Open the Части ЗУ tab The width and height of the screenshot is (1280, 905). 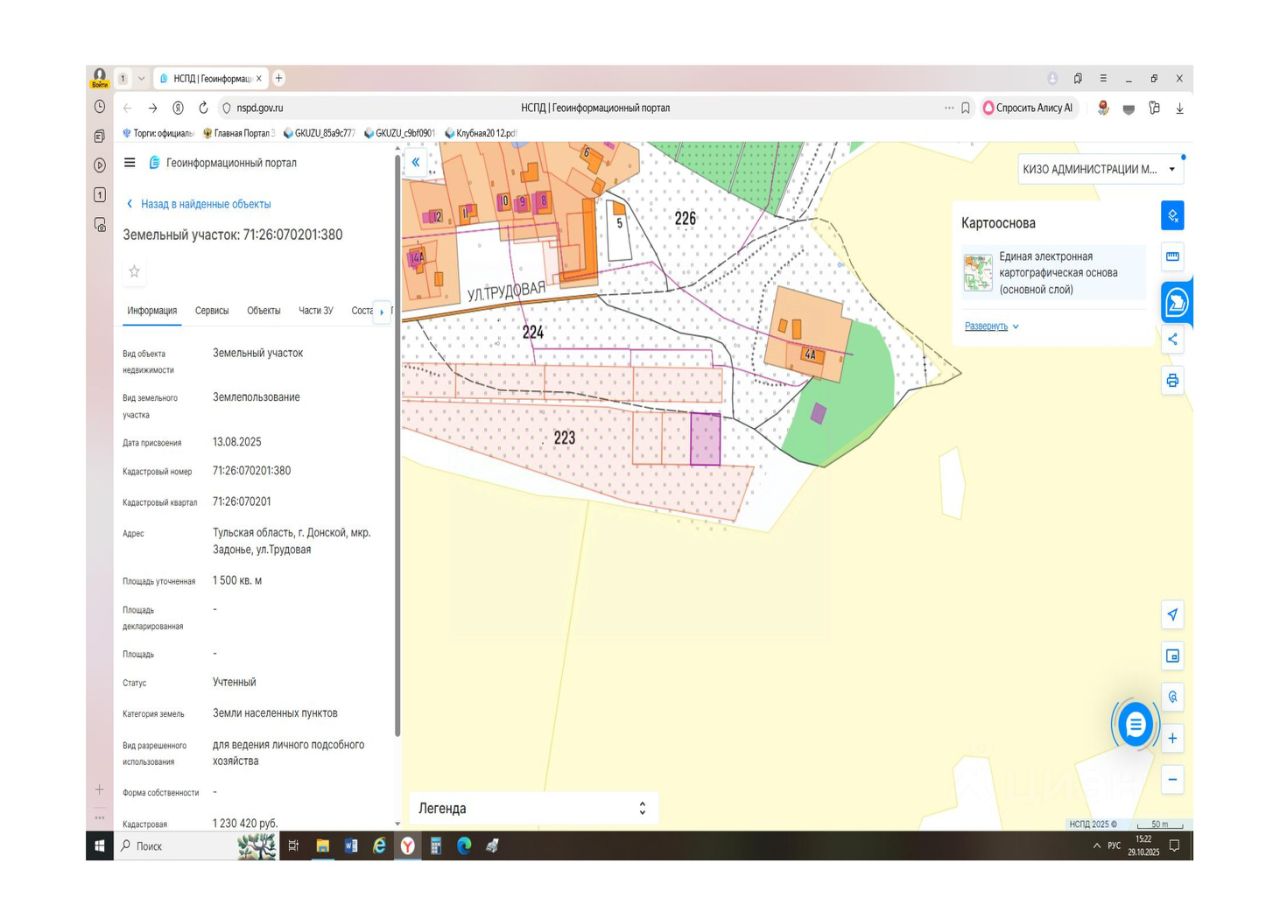(x=316, y=311)
